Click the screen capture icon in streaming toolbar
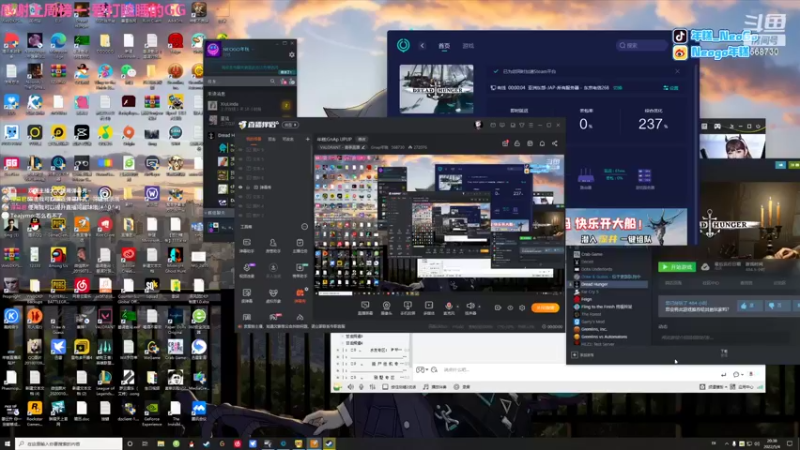800x450 pixels. (365, 305)
